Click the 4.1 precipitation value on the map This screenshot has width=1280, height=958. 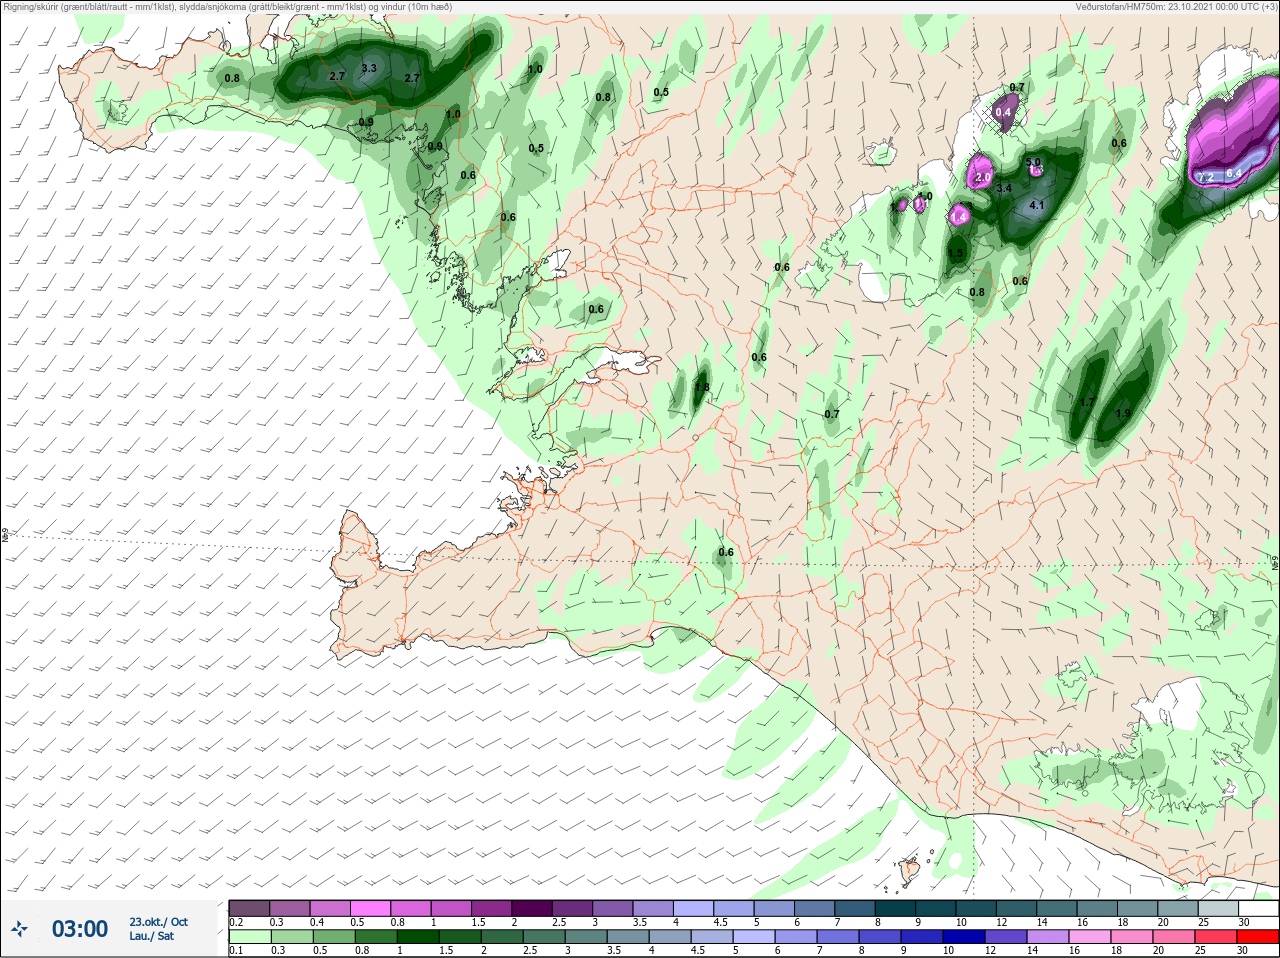coord(1037,205)
